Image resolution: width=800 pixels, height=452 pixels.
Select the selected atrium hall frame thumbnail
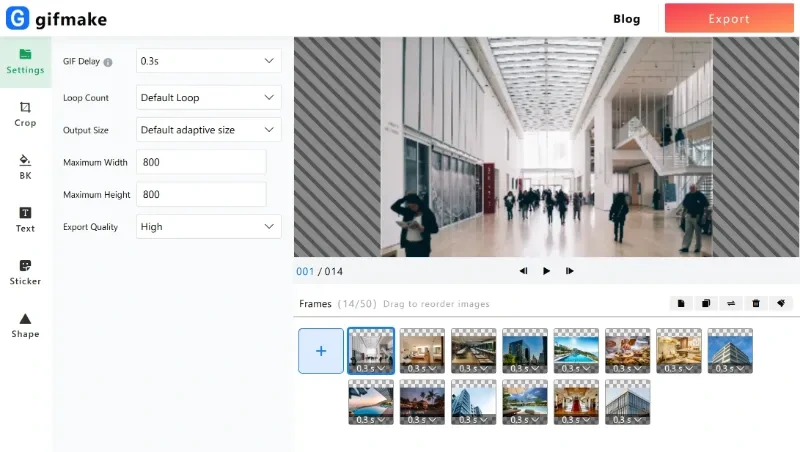point(371,351)
